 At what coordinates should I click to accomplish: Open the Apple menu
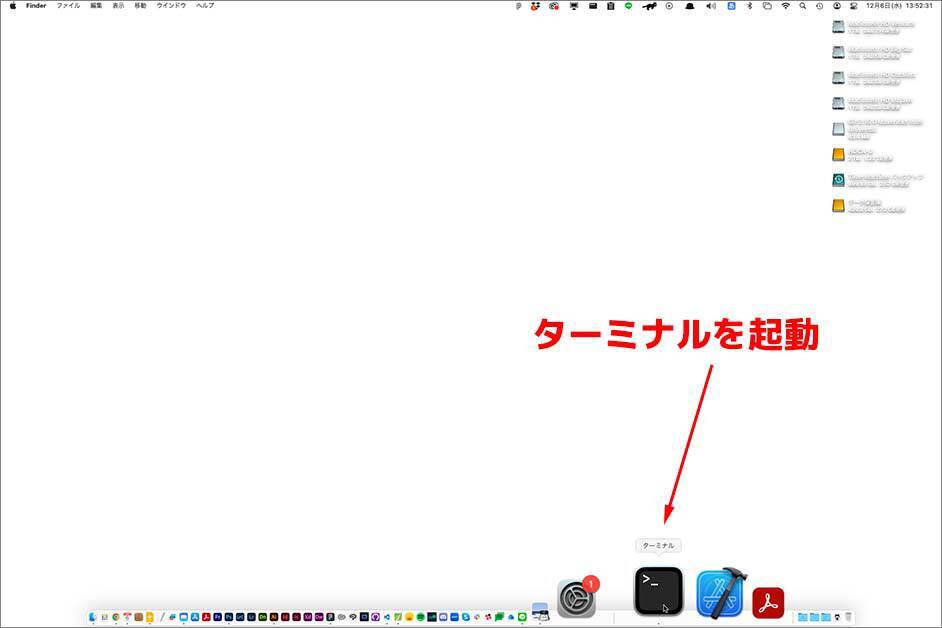pos(13,5)
